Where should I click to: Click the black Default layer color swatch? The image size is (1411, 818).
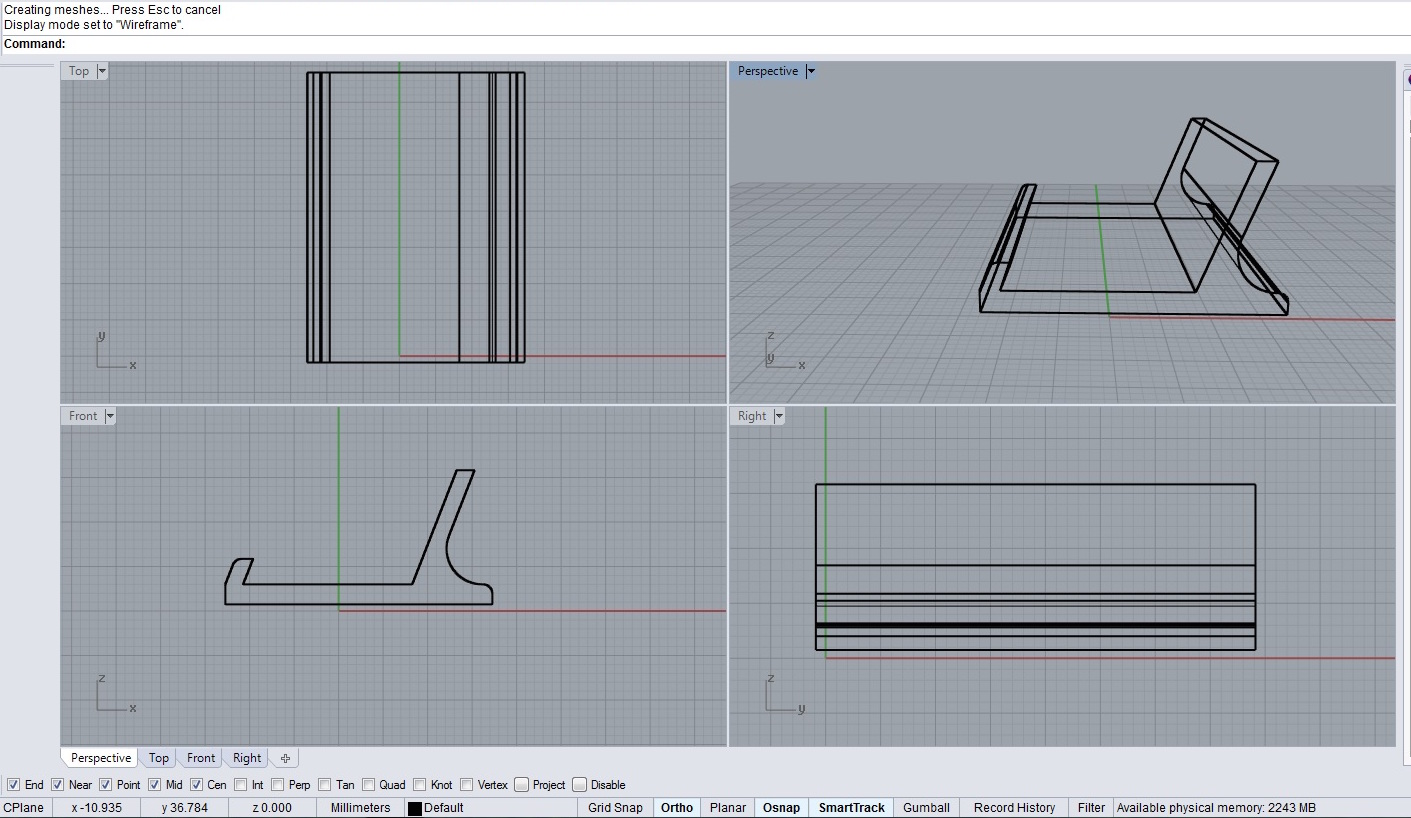pos(414,808)
